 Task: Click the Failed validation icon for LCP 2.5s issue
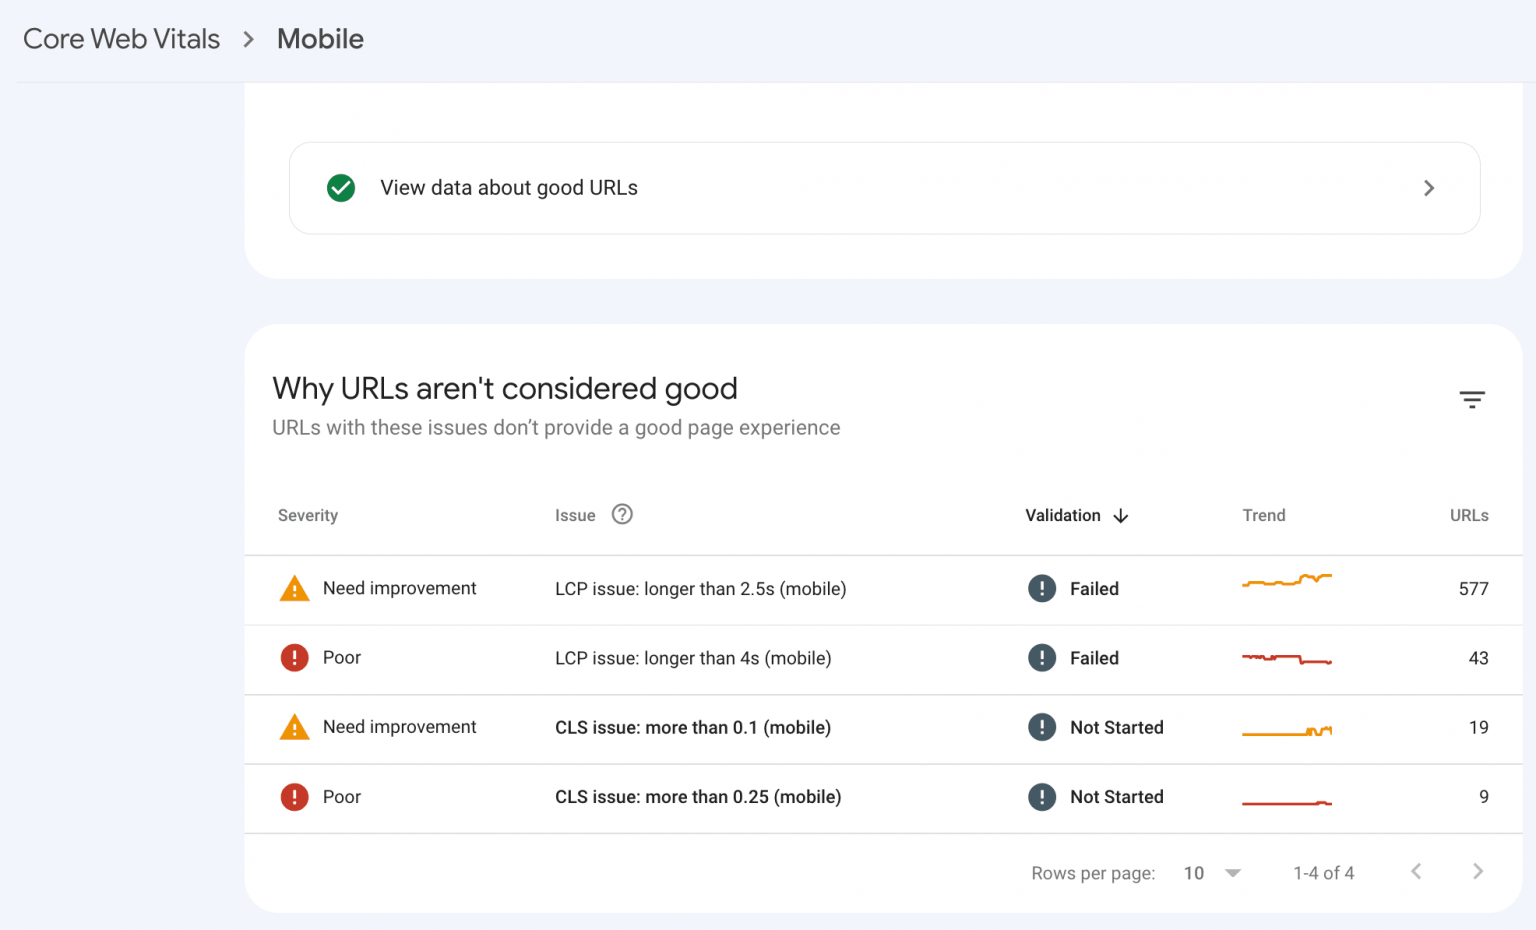(1041, 588)
